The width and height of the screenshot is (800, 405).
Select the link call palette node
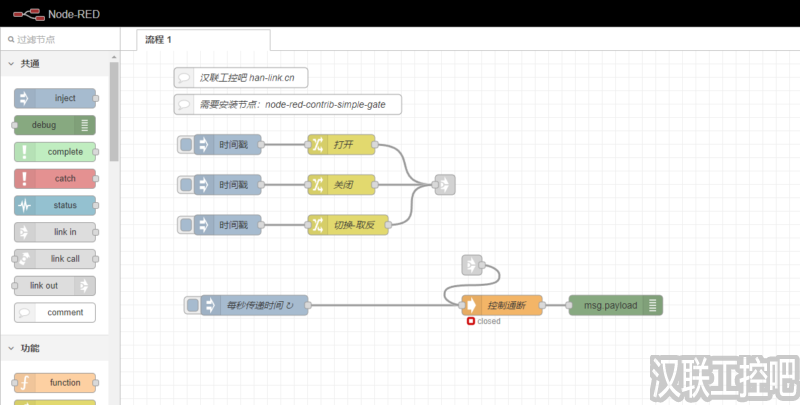pos(56,258)
